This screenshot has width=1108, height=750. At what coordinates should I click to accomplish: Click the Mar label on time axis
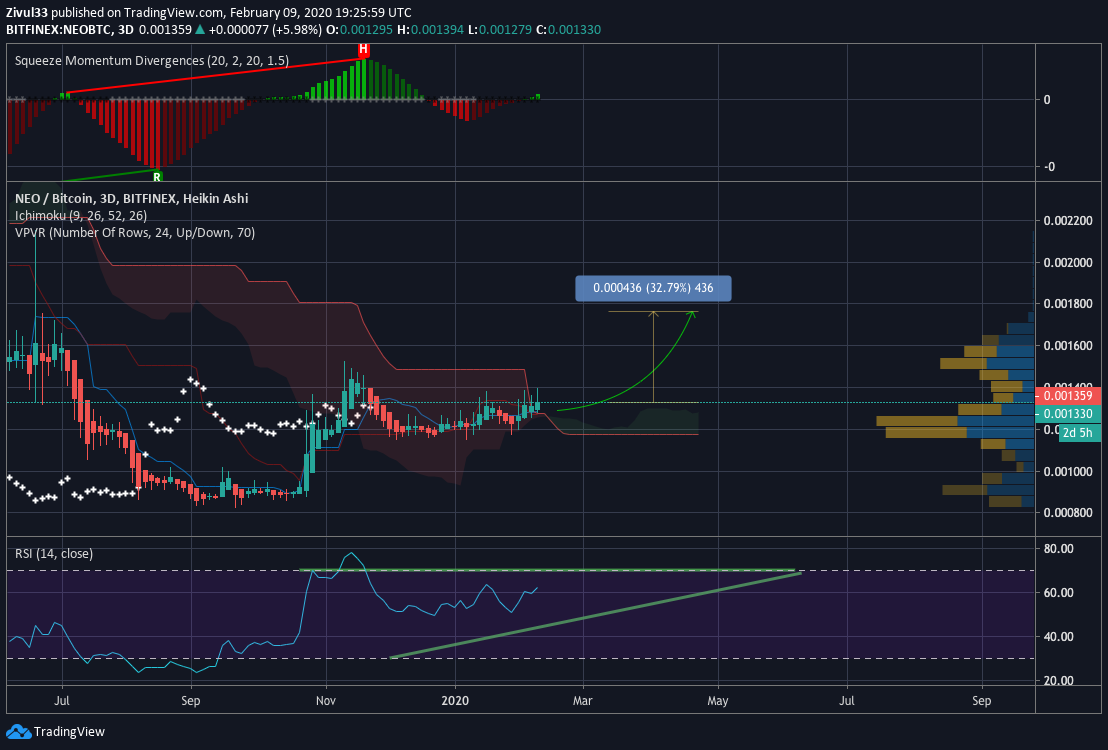(x=582, y=701)
